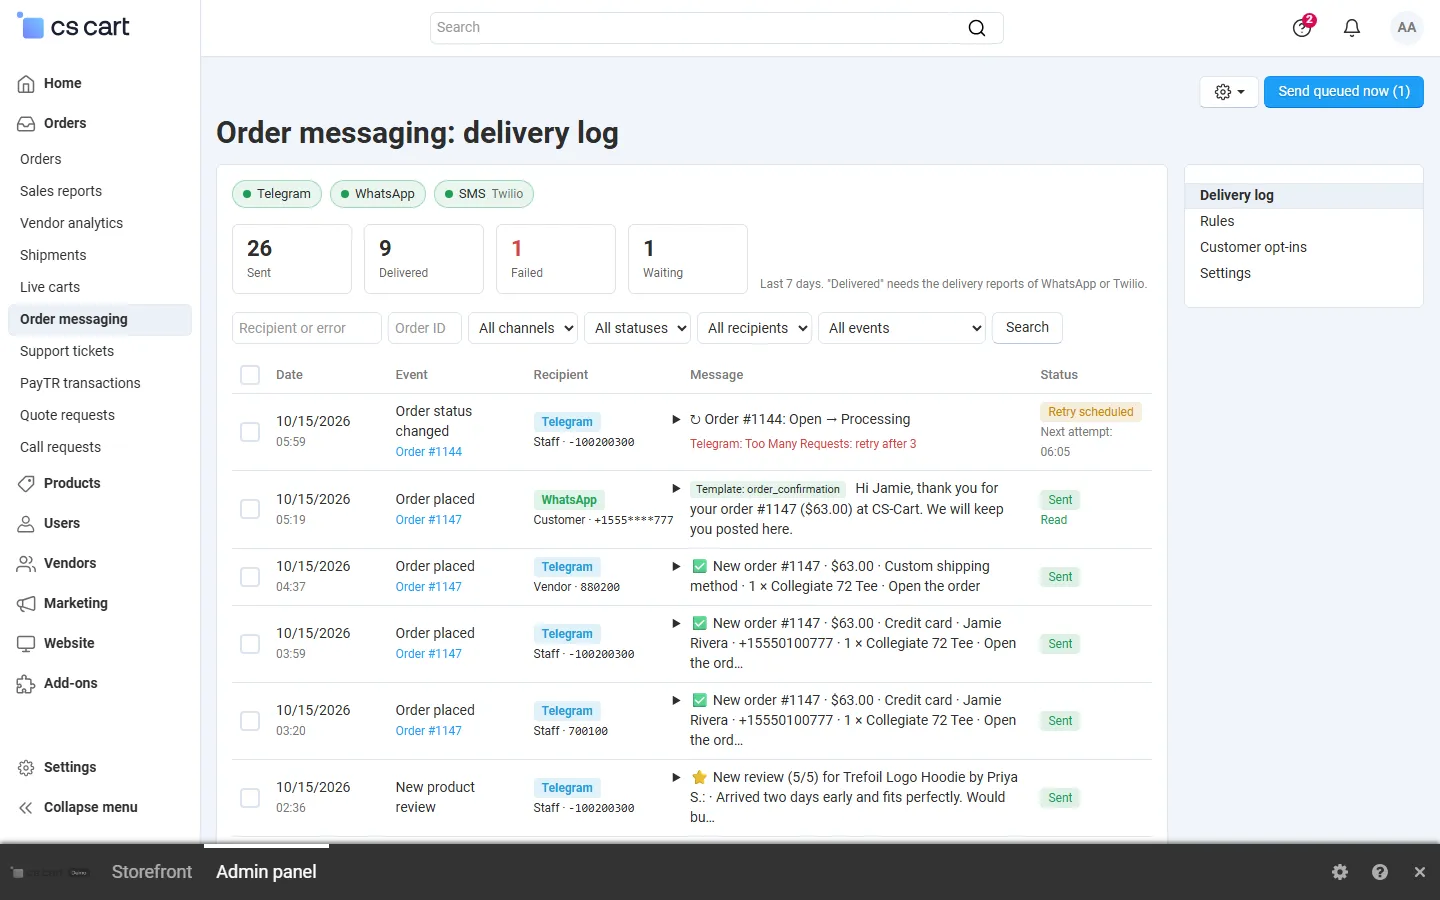The width and height of the screenshot is (1440, 900).
Task: Click the bottom bar question mark icon
Action: coord(1380,872)
